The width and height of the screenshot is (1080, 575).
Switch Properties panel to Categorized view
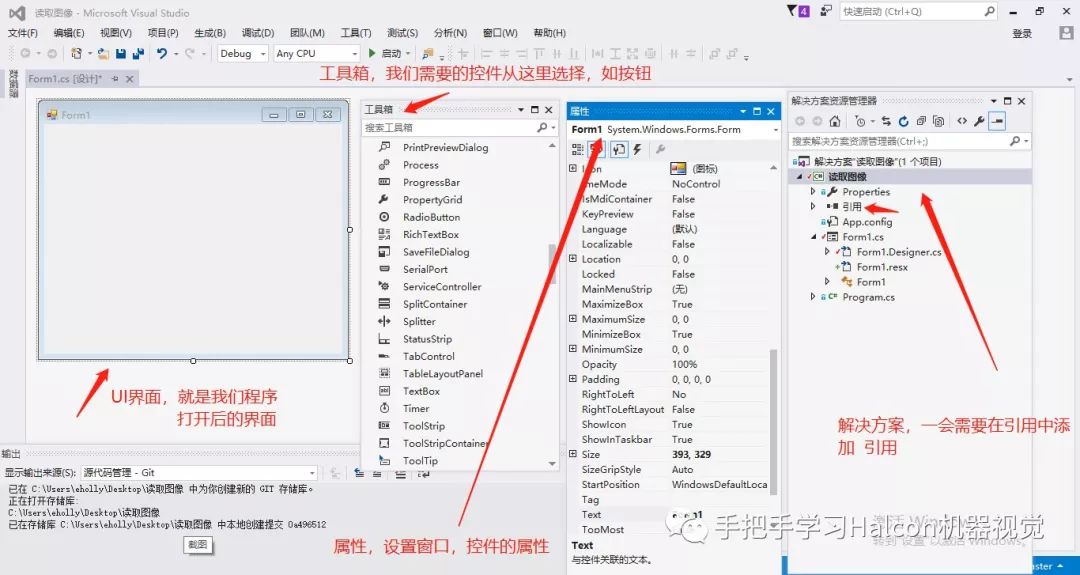(578, 149)
